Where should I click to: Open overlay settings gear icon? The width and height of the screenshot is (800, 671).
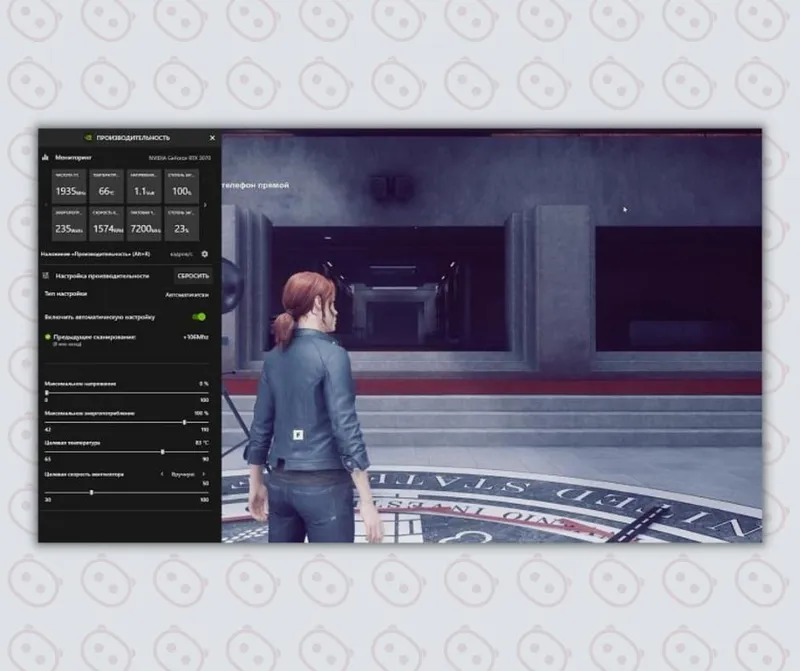(x=205, y=254)
